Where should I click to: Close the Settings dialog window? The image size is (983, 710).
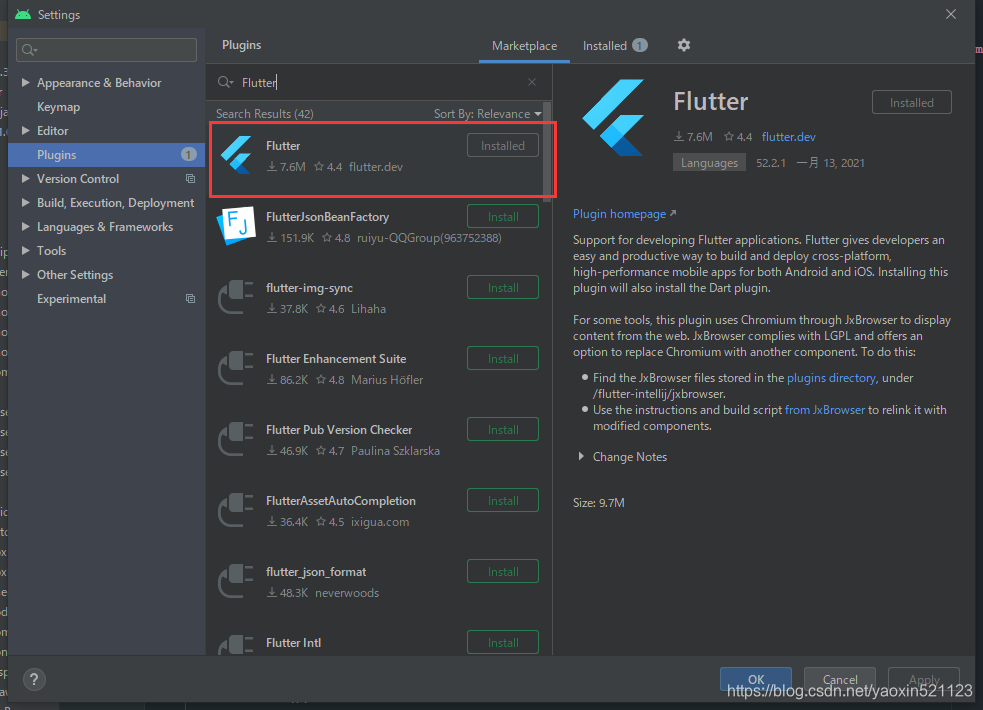(951, 14)
